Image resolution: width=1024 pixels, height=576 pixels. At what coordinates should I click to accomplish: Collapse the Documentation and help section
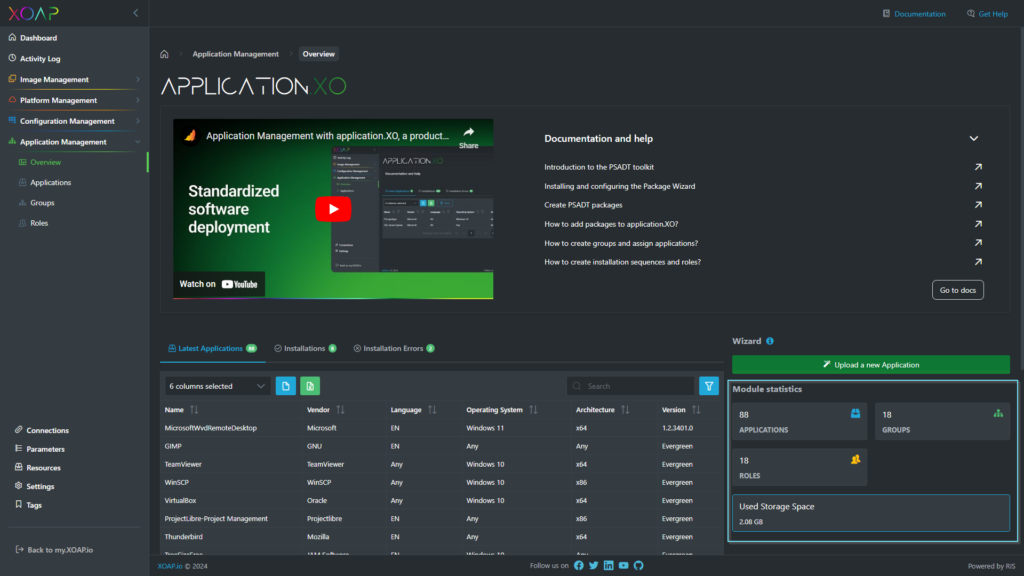click(974, 138)
